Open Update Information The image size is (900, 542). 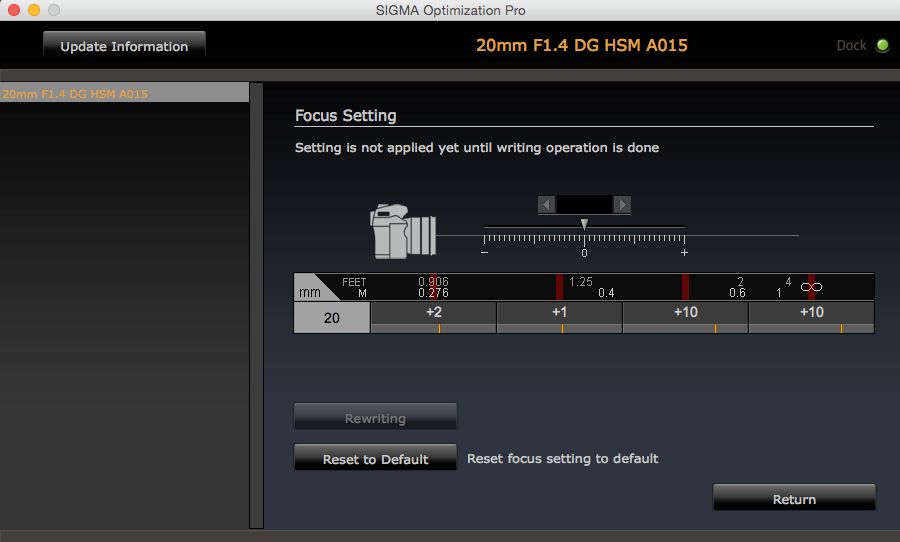(x=124, y=46)
